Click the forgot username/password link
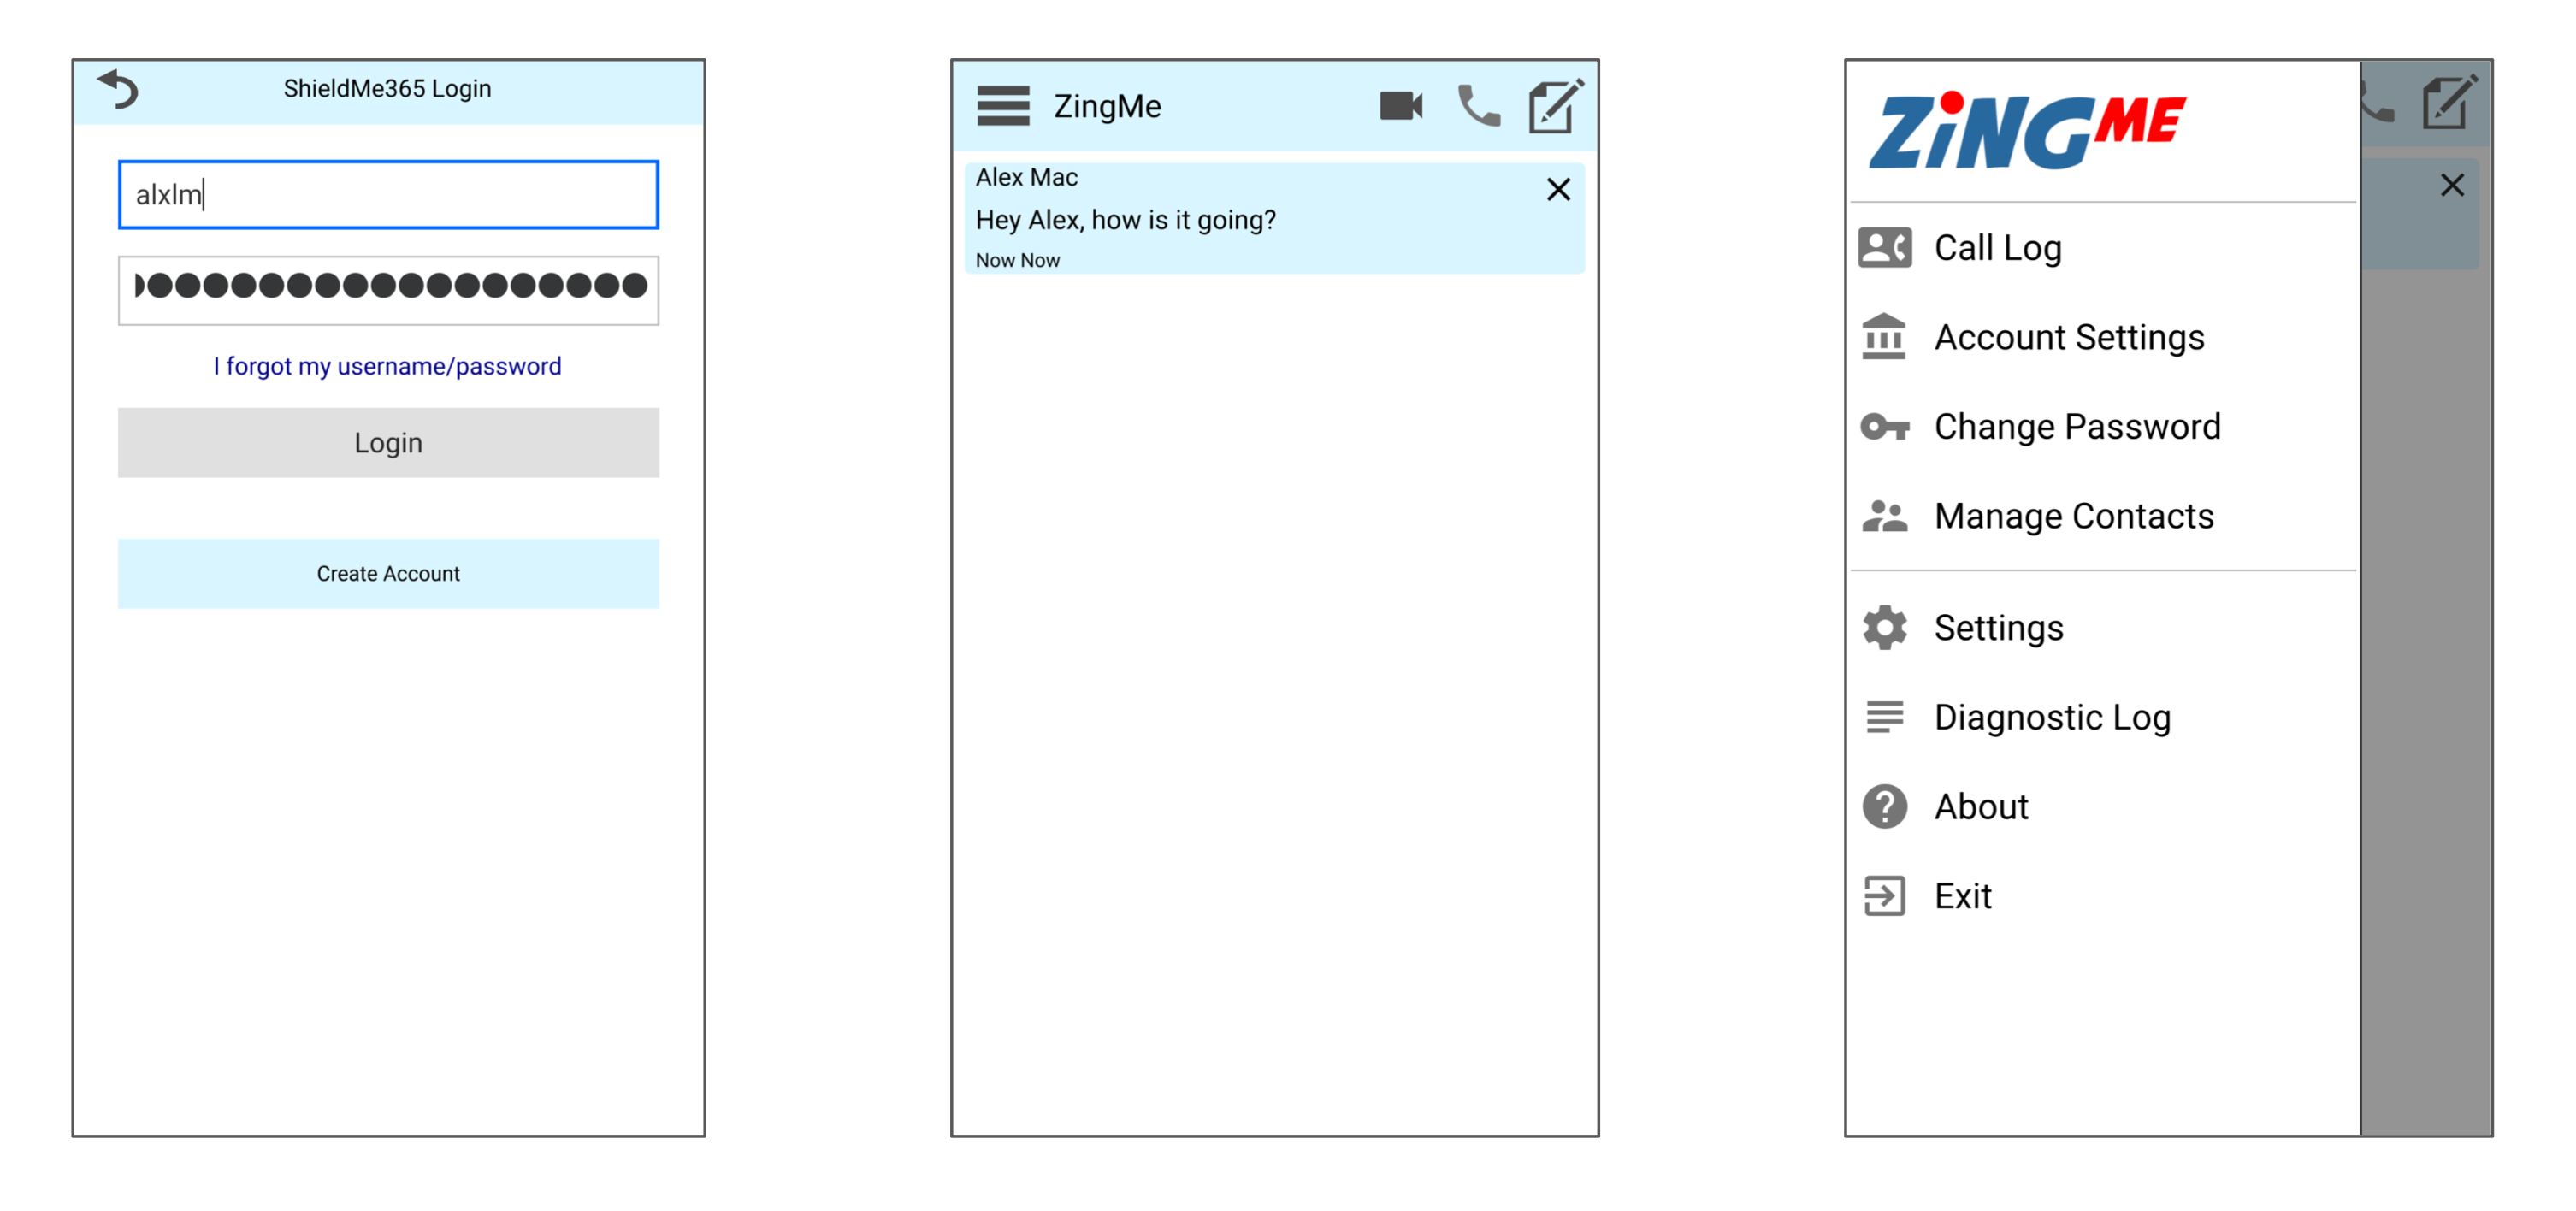Image resolution: width=2576 pixels, height=1211 pixels. click(x=387, y=367)
